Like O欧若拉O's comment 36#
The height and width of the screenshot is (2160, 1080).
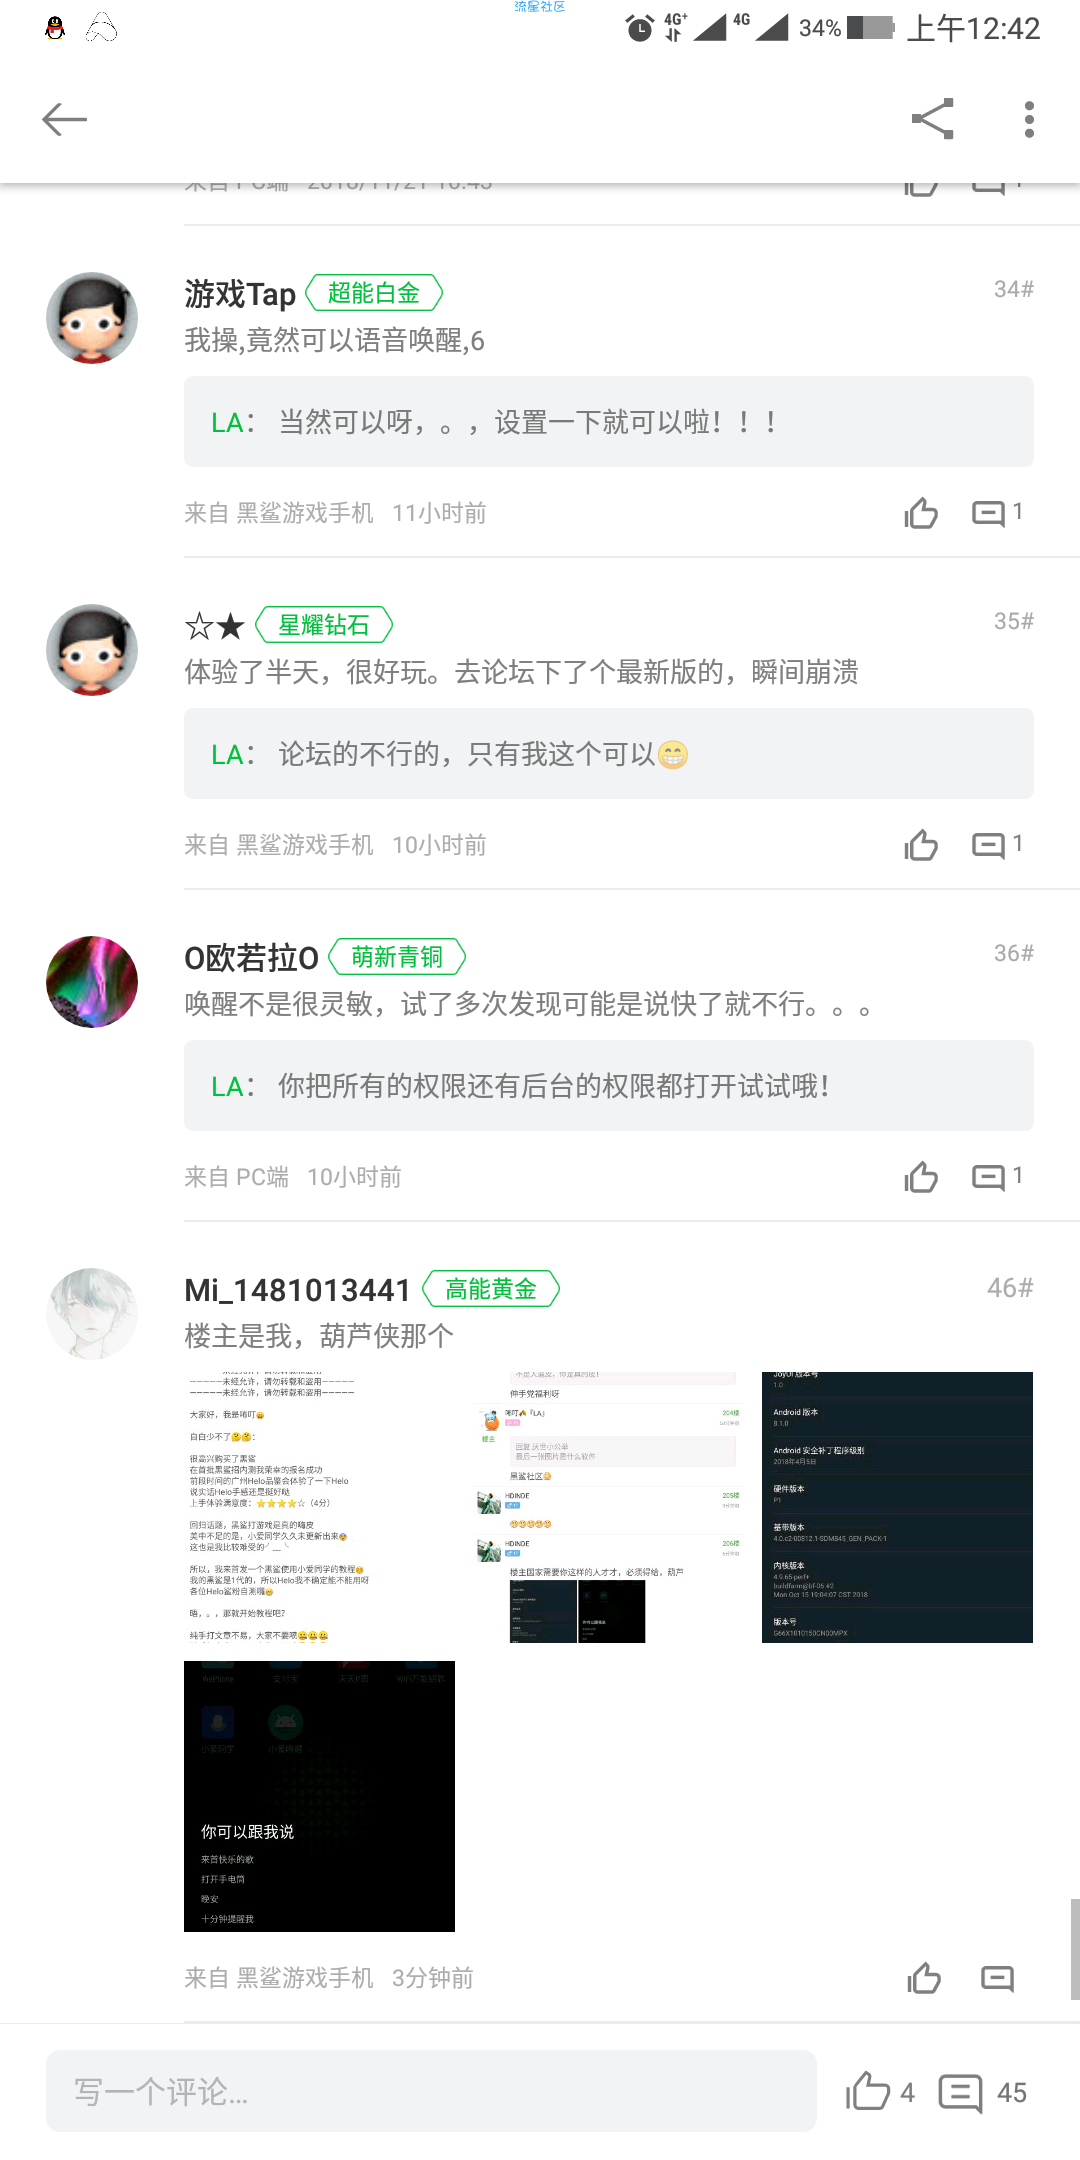[x=921, y=1177]
